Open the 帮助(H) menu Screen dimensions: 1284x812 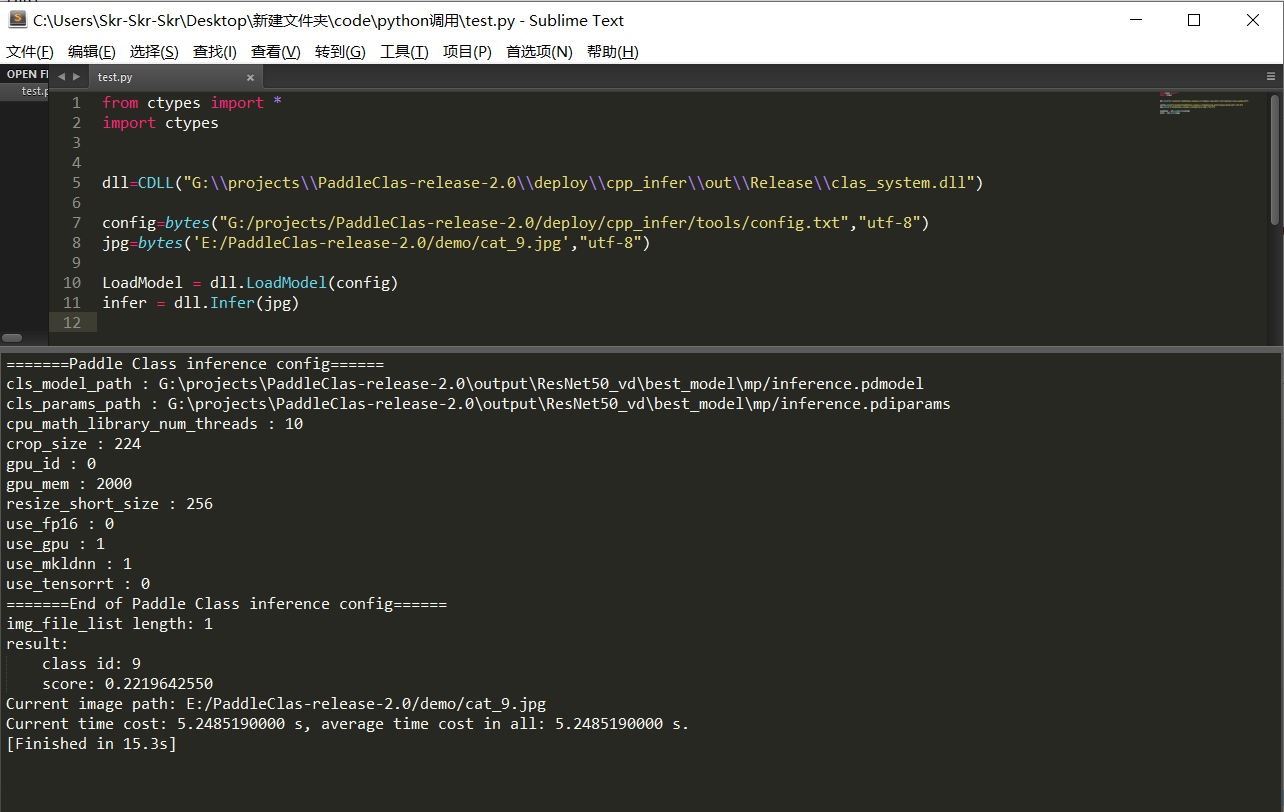612,51
